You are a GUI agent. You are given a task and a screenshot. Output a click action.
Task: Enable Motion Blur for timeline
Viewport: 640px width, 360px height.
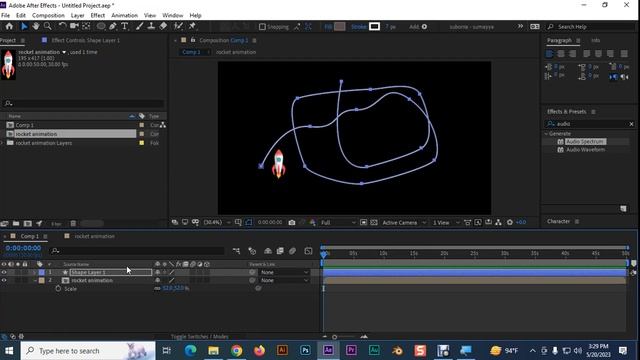[x=292, y=251]
